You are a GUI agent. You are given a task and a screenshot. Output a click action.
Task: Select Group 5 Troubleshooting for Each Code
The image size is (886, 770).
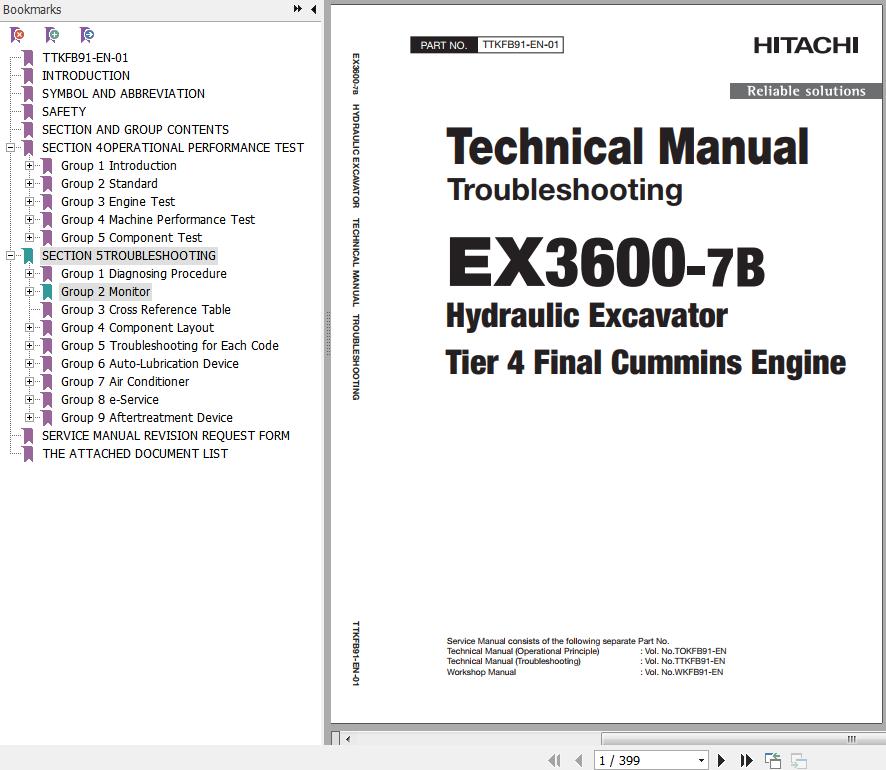pyautogui.click(x=170, y=345)
